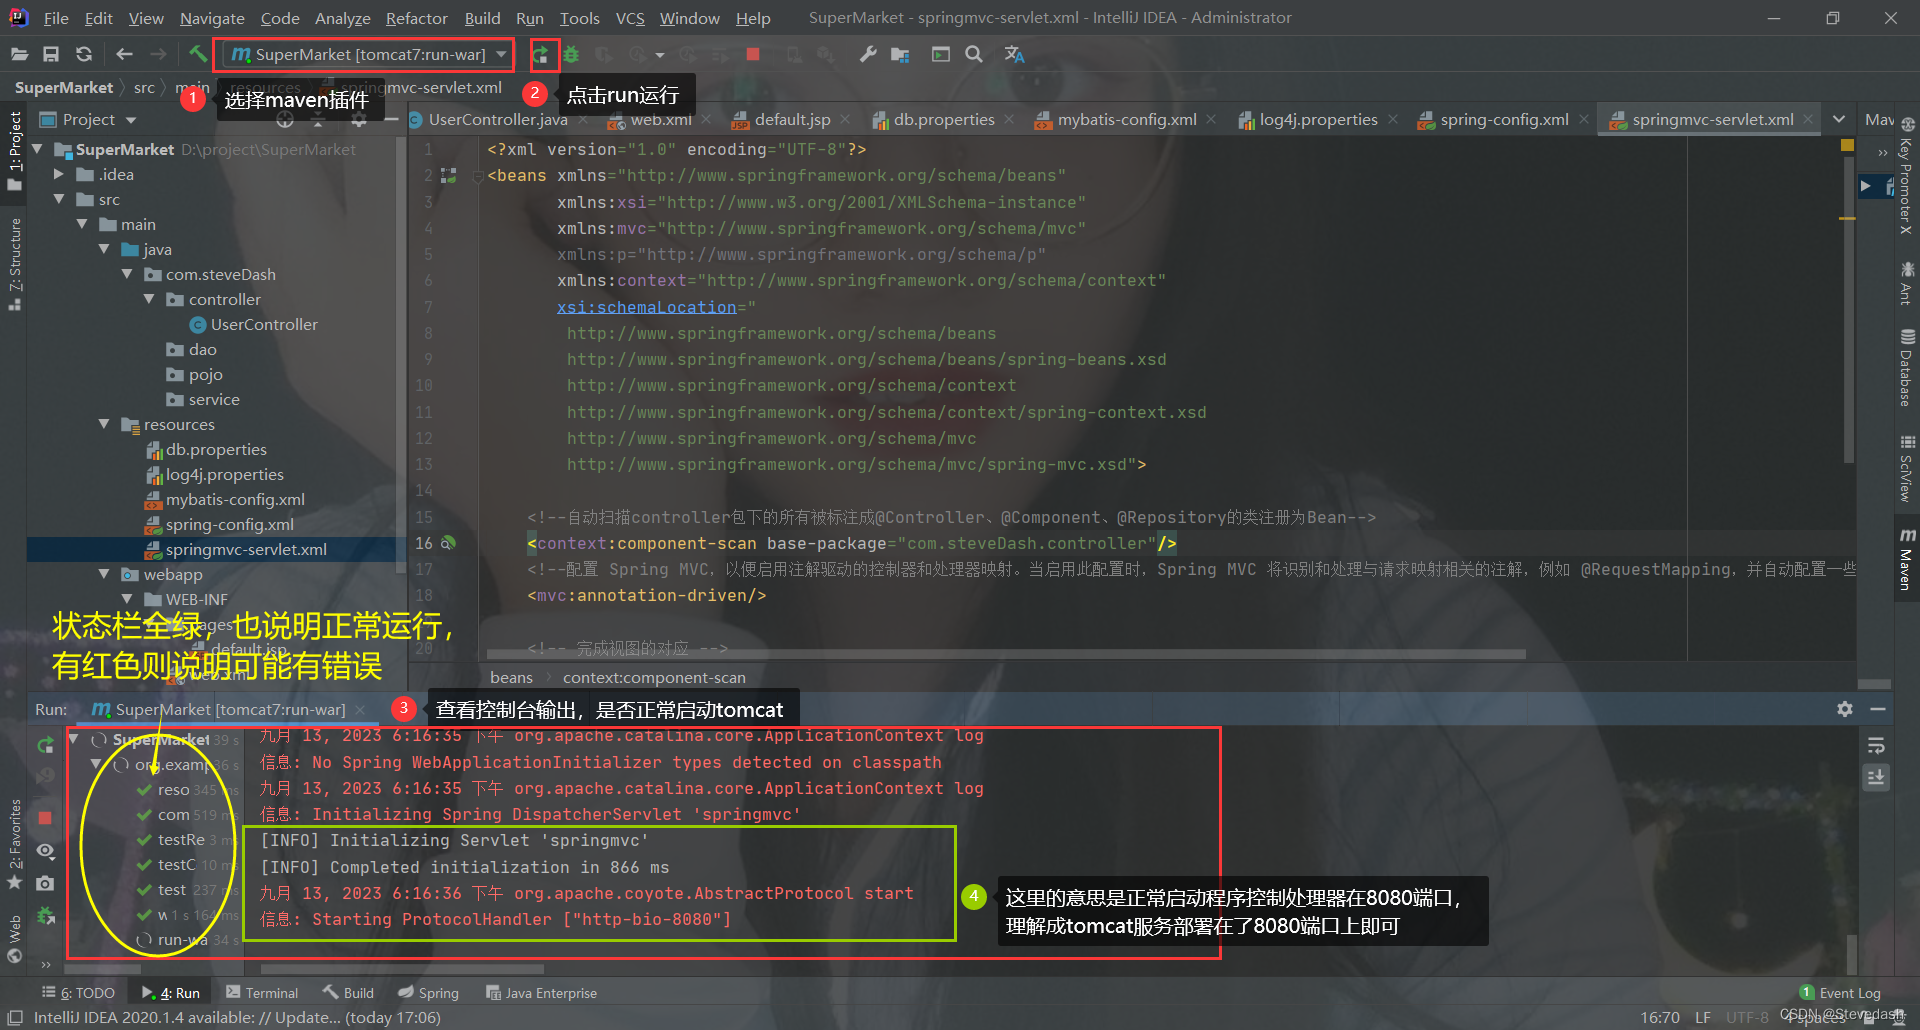The height and width of the screenshot is (1030, 1920).
Task: Toggle the Structure tool window
Action: coord(15,262)
